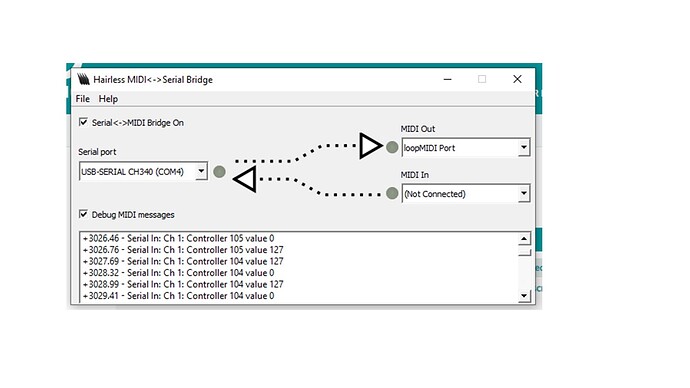This screenshot has height=388, width=690.
Task: Expand the MIDI Out dropdown arrow
Action: (524, 147)
